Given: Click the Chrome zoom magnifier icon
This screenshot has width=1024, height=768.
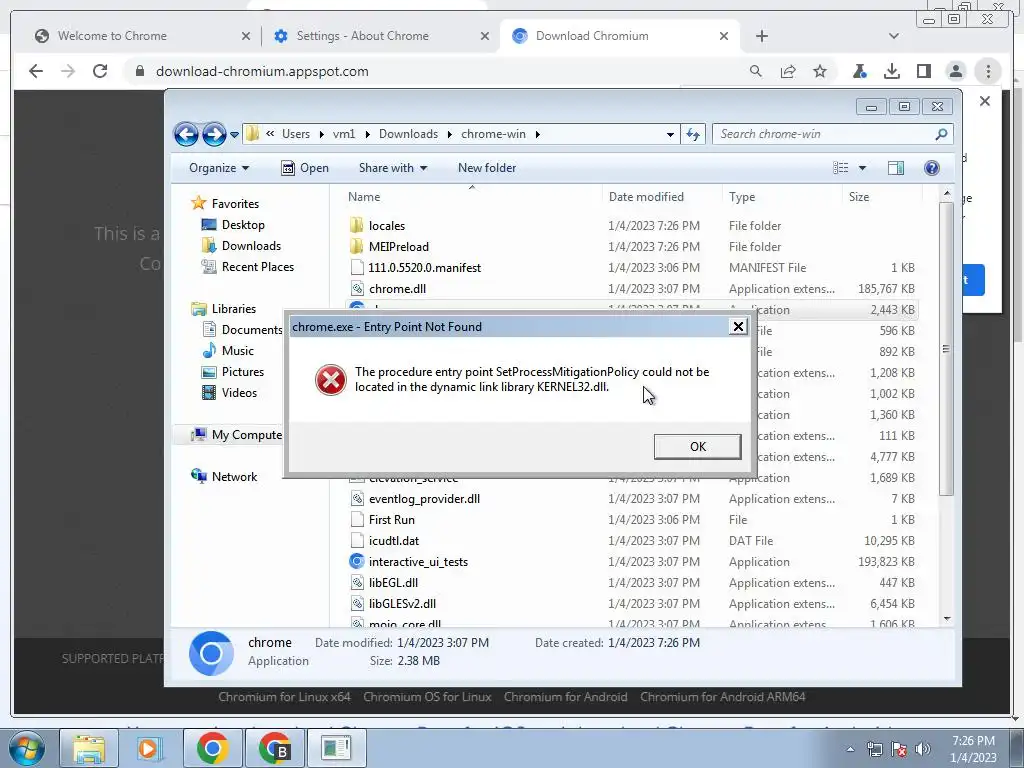Looking at the screenshot, I should pos(756,71).
